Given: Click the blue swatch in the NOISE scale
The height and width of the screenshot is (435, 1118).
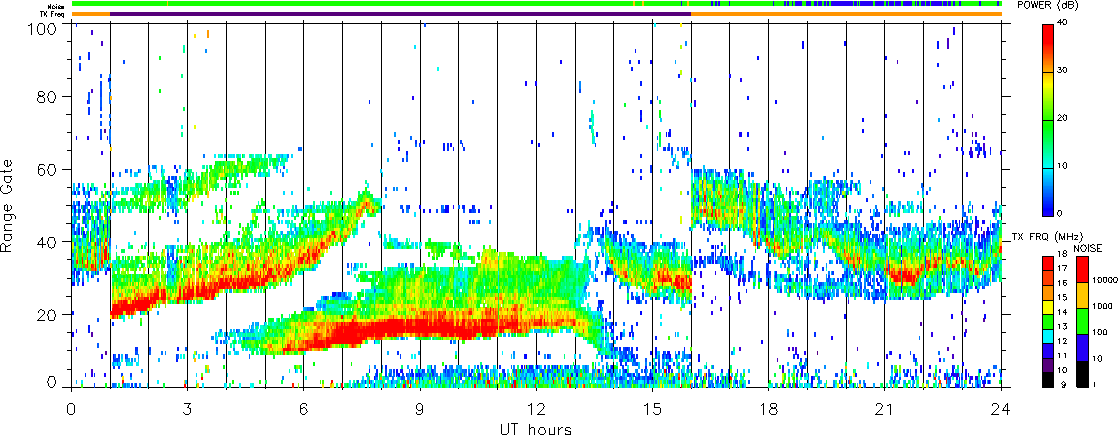Looking at the screenshot, I should tap(1082, 347).
